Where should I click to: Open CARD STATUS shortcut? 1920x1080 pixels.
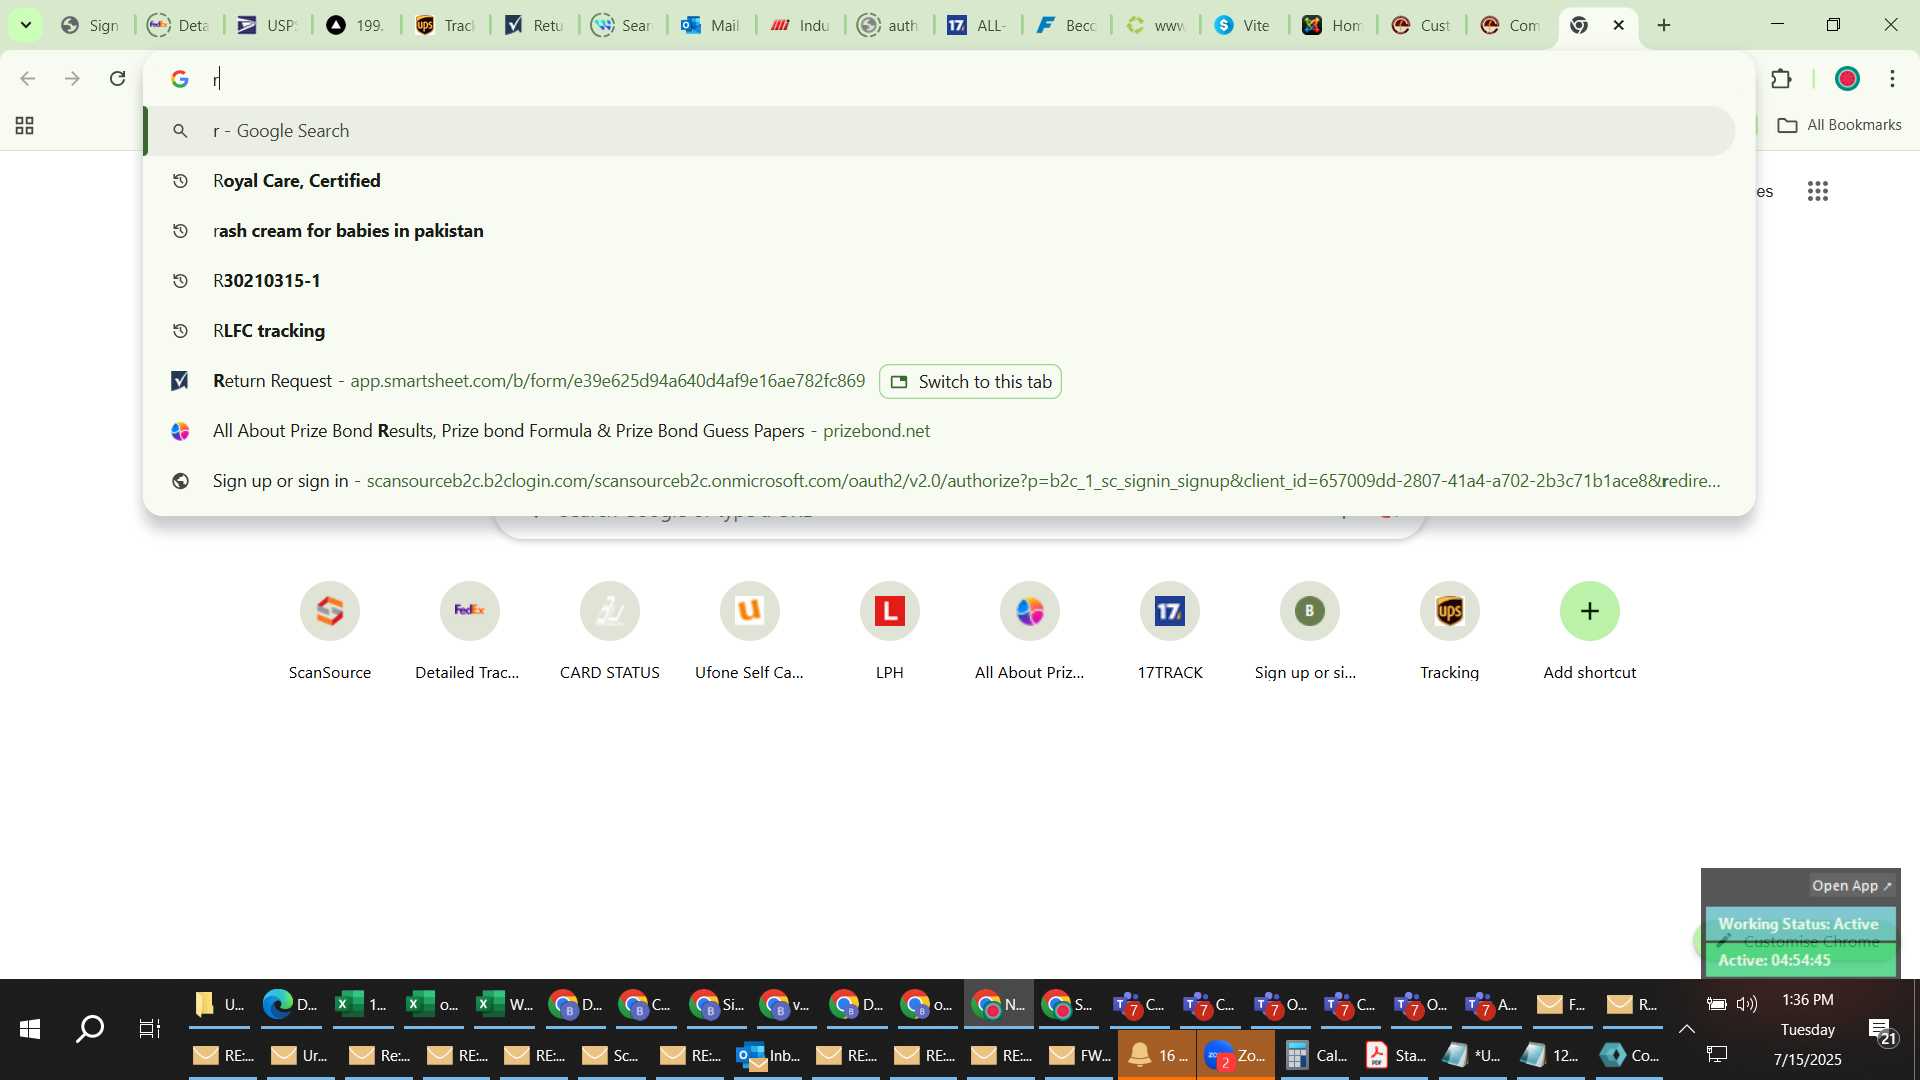(x=610, y=632)
